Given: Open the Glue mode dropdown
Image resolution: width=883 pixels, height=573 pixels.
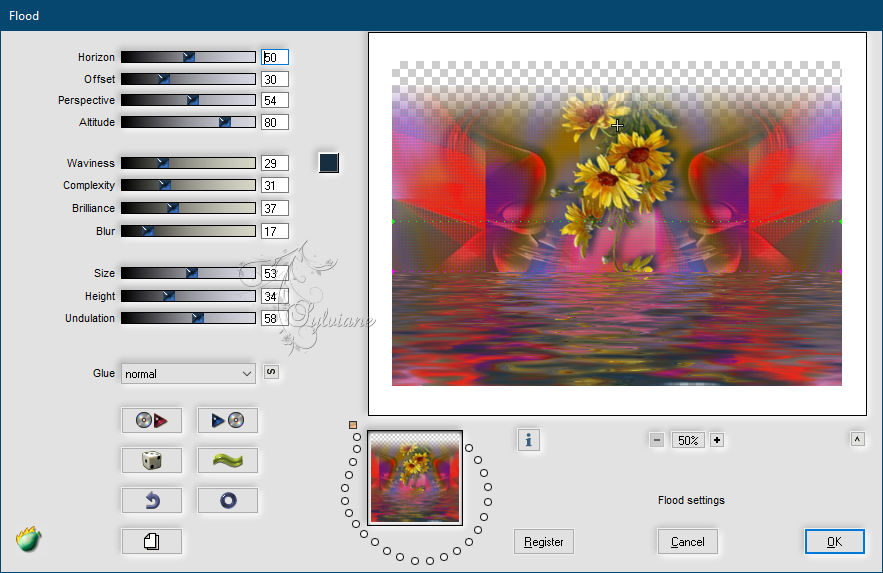Looking at the screenshot, I should [x=188, y=374].
